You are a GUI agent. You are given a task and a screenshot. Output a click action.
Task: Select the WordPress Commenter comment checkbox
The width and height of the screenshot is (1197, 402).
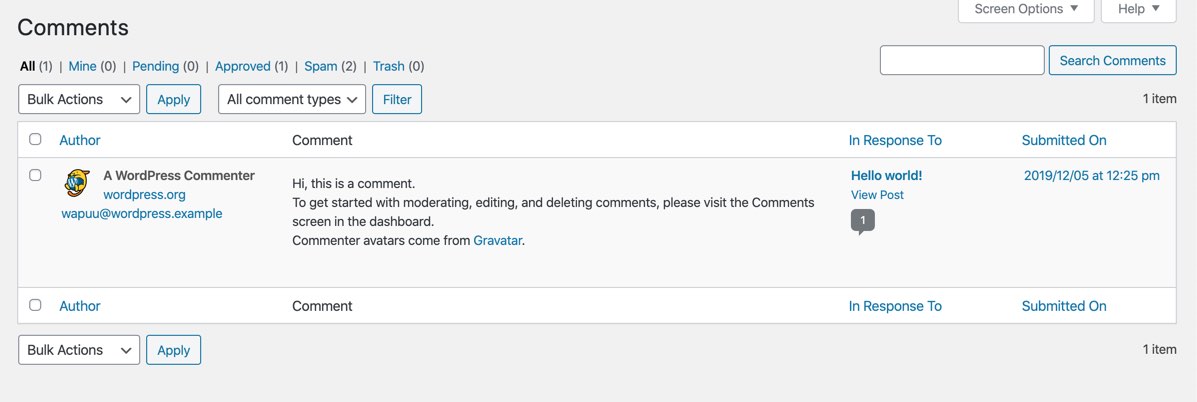(35, 175)
